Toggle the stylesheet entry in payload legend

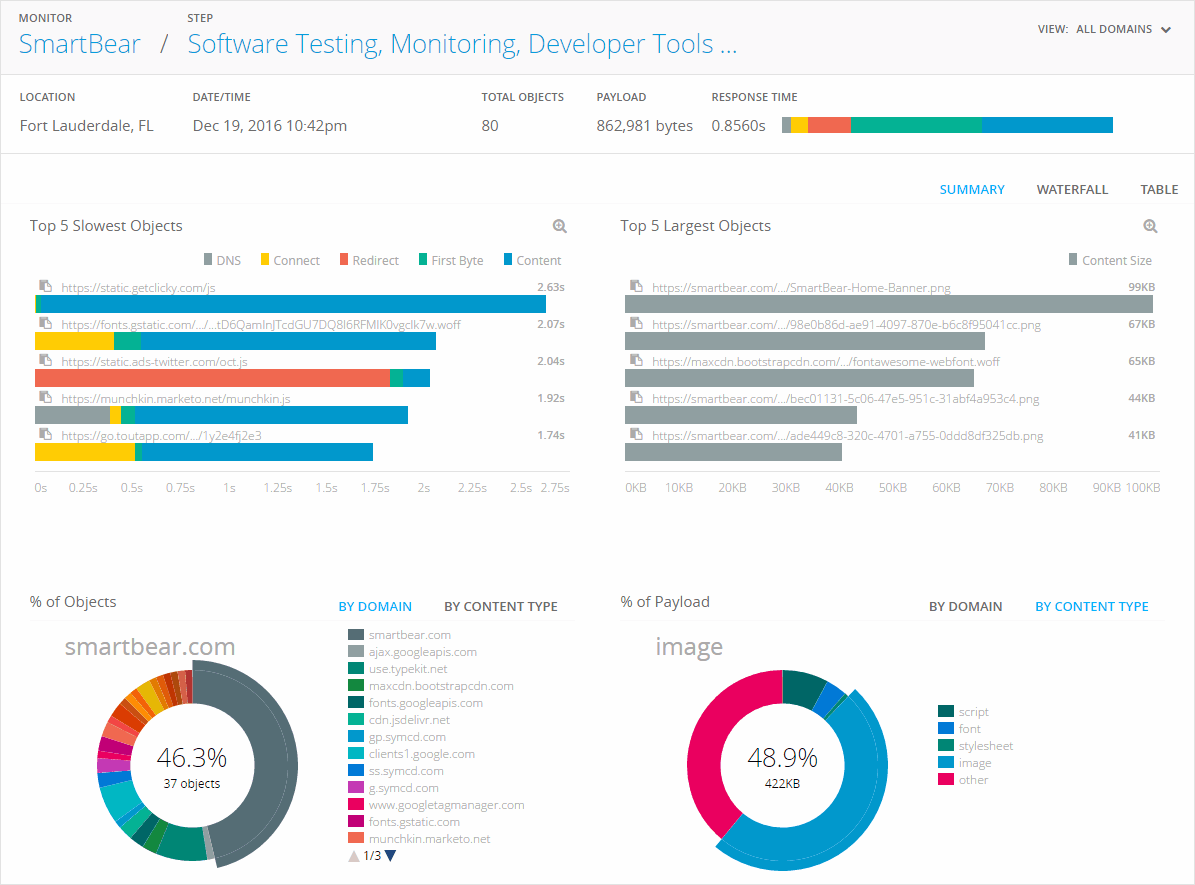pos(976,746)
